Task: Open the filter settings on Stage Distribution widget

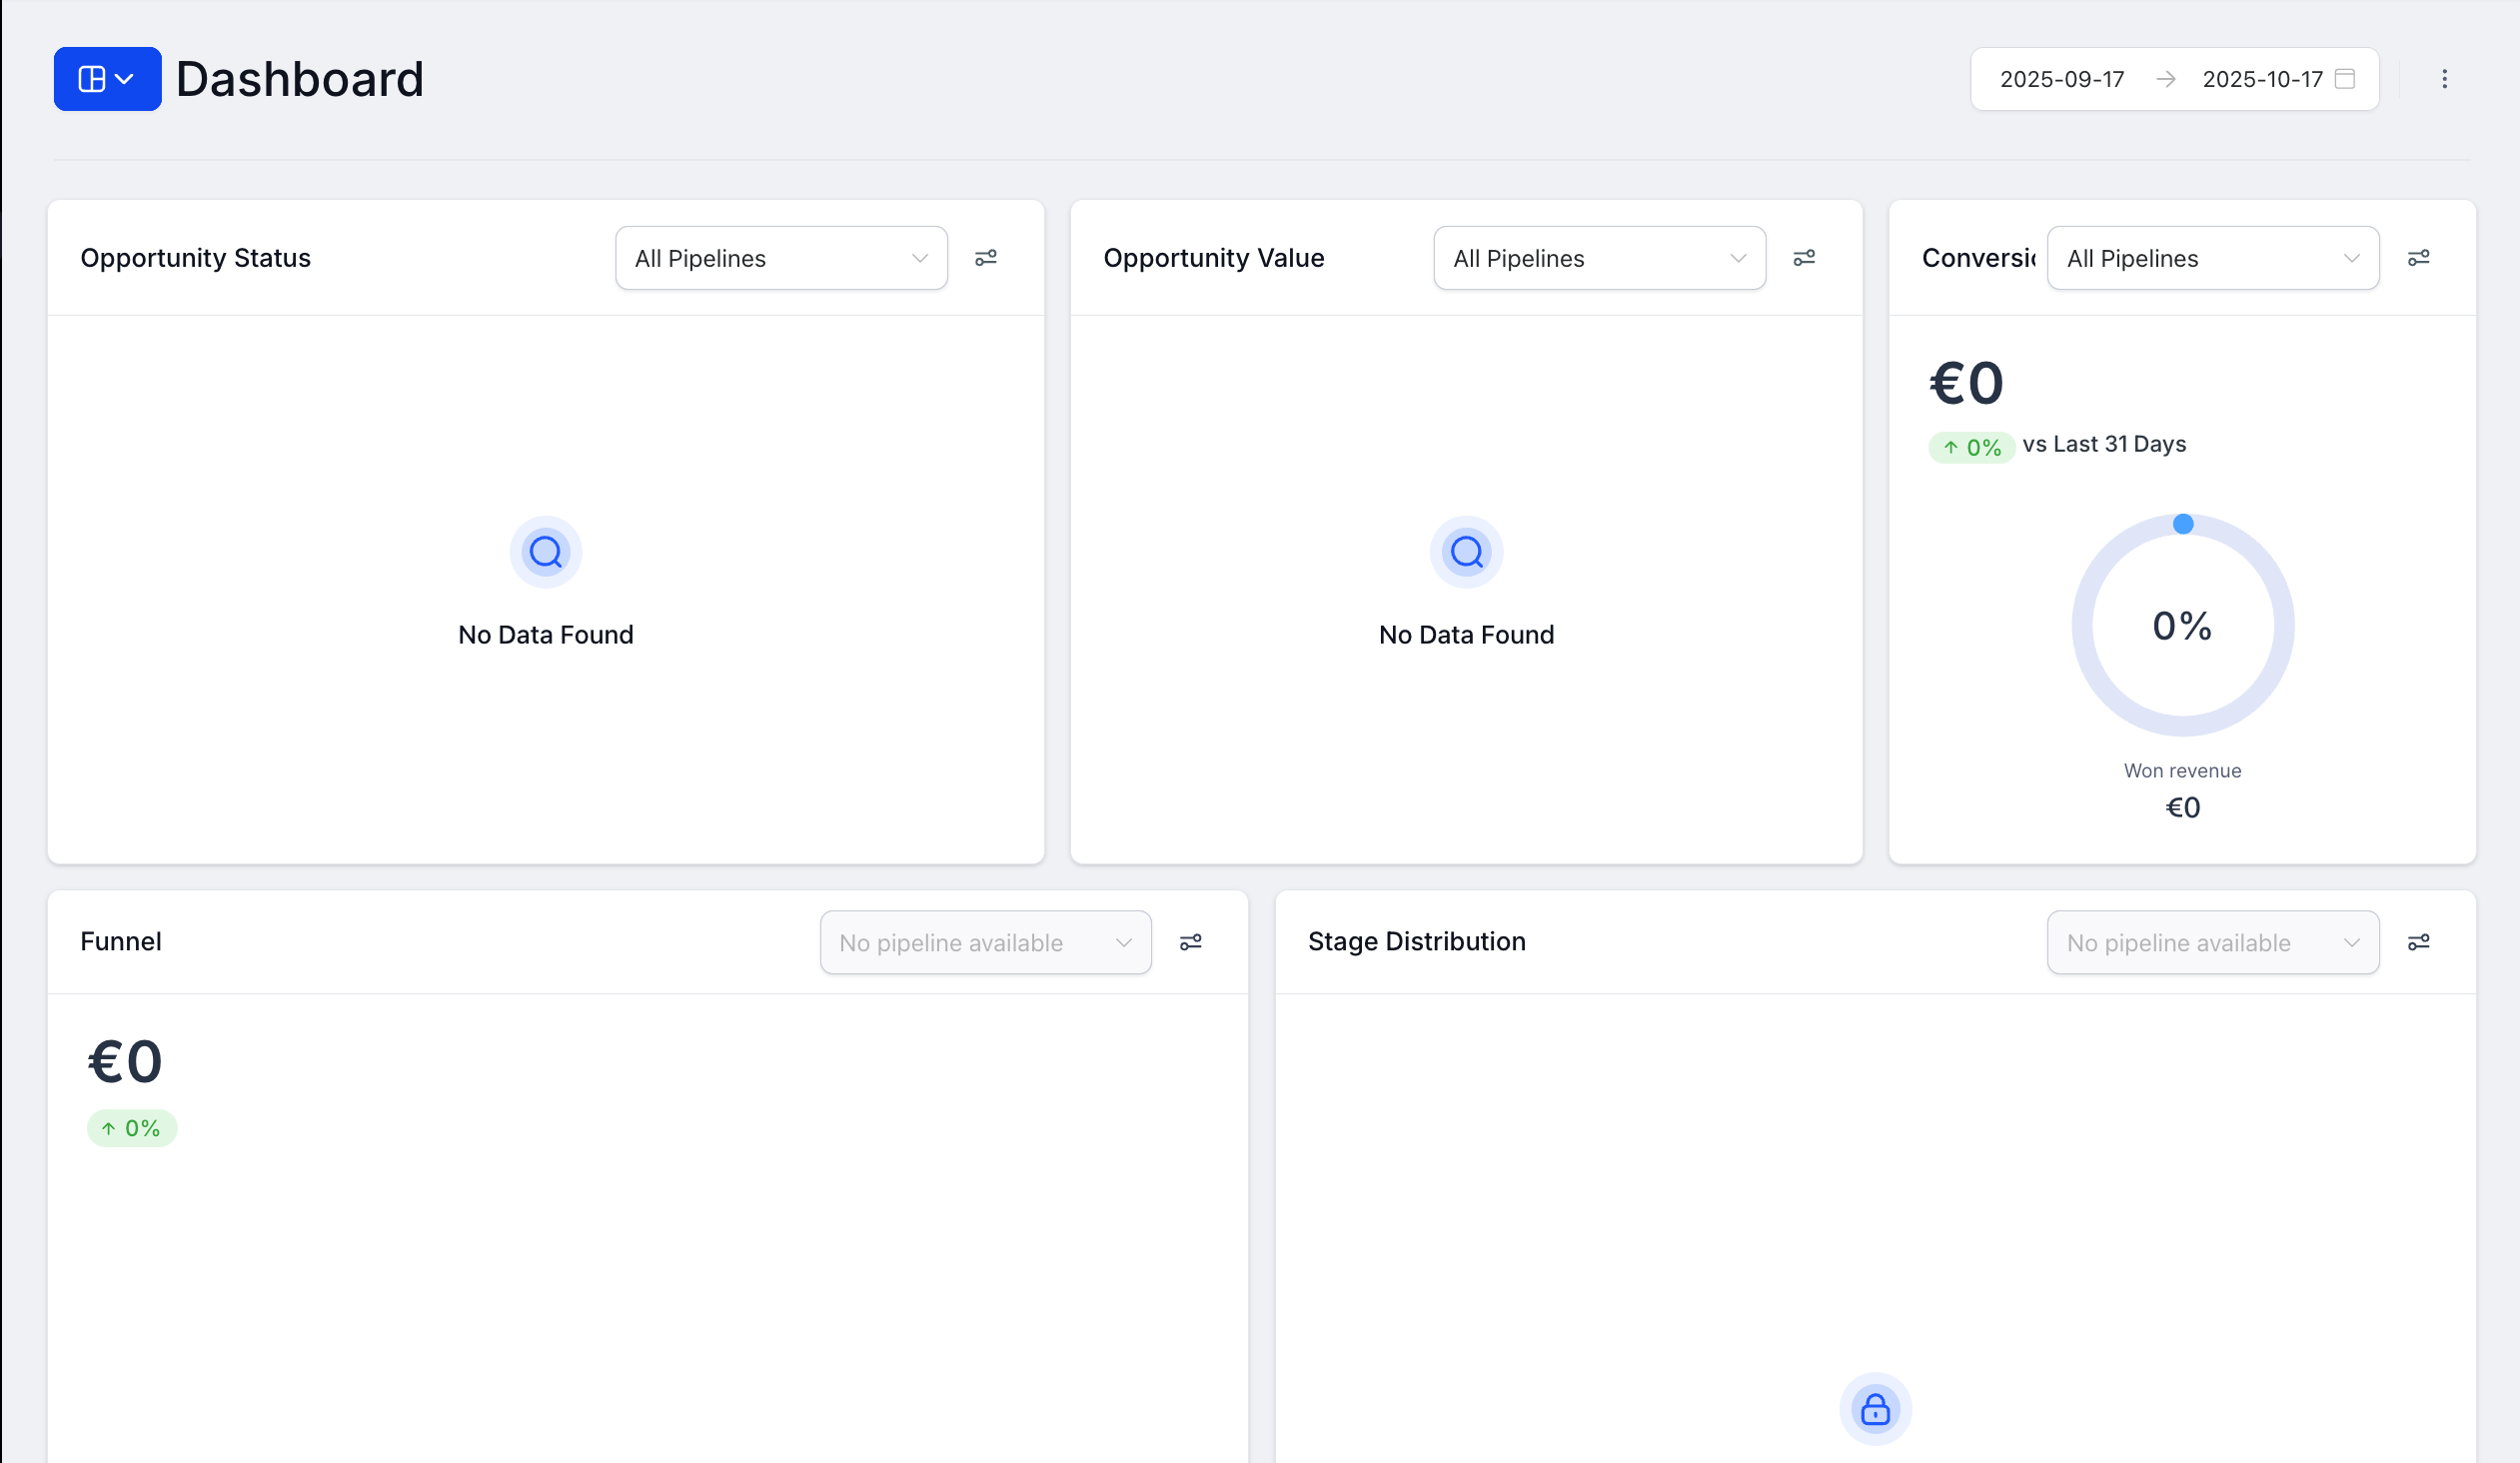Action: (x=2420, y=941)
